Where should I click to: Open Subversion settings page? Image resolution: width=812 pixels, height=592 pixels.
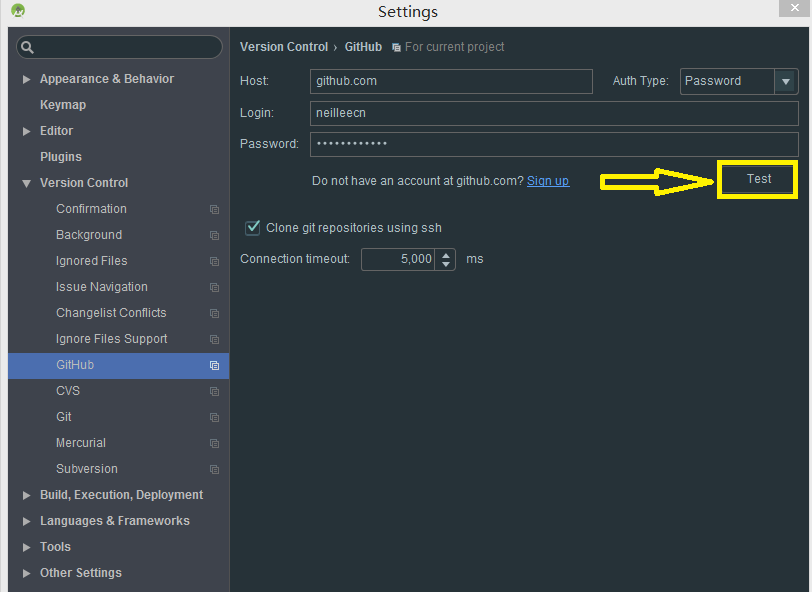pyautogui.click(x=86, y=469)
